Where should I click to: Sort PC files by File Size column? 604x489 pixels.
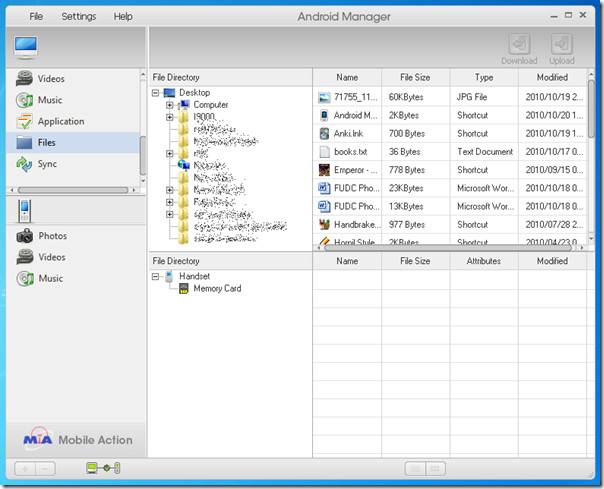click(415, 77)
